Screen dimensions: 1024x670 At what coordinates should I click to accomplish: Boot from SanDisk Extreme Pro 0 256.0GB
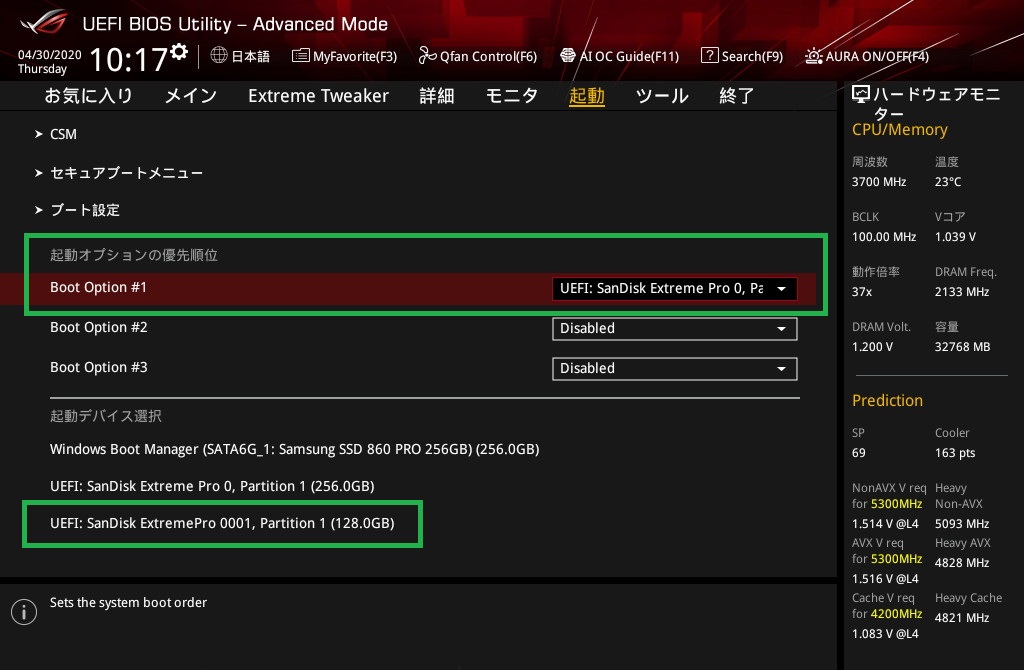(212, 487)
